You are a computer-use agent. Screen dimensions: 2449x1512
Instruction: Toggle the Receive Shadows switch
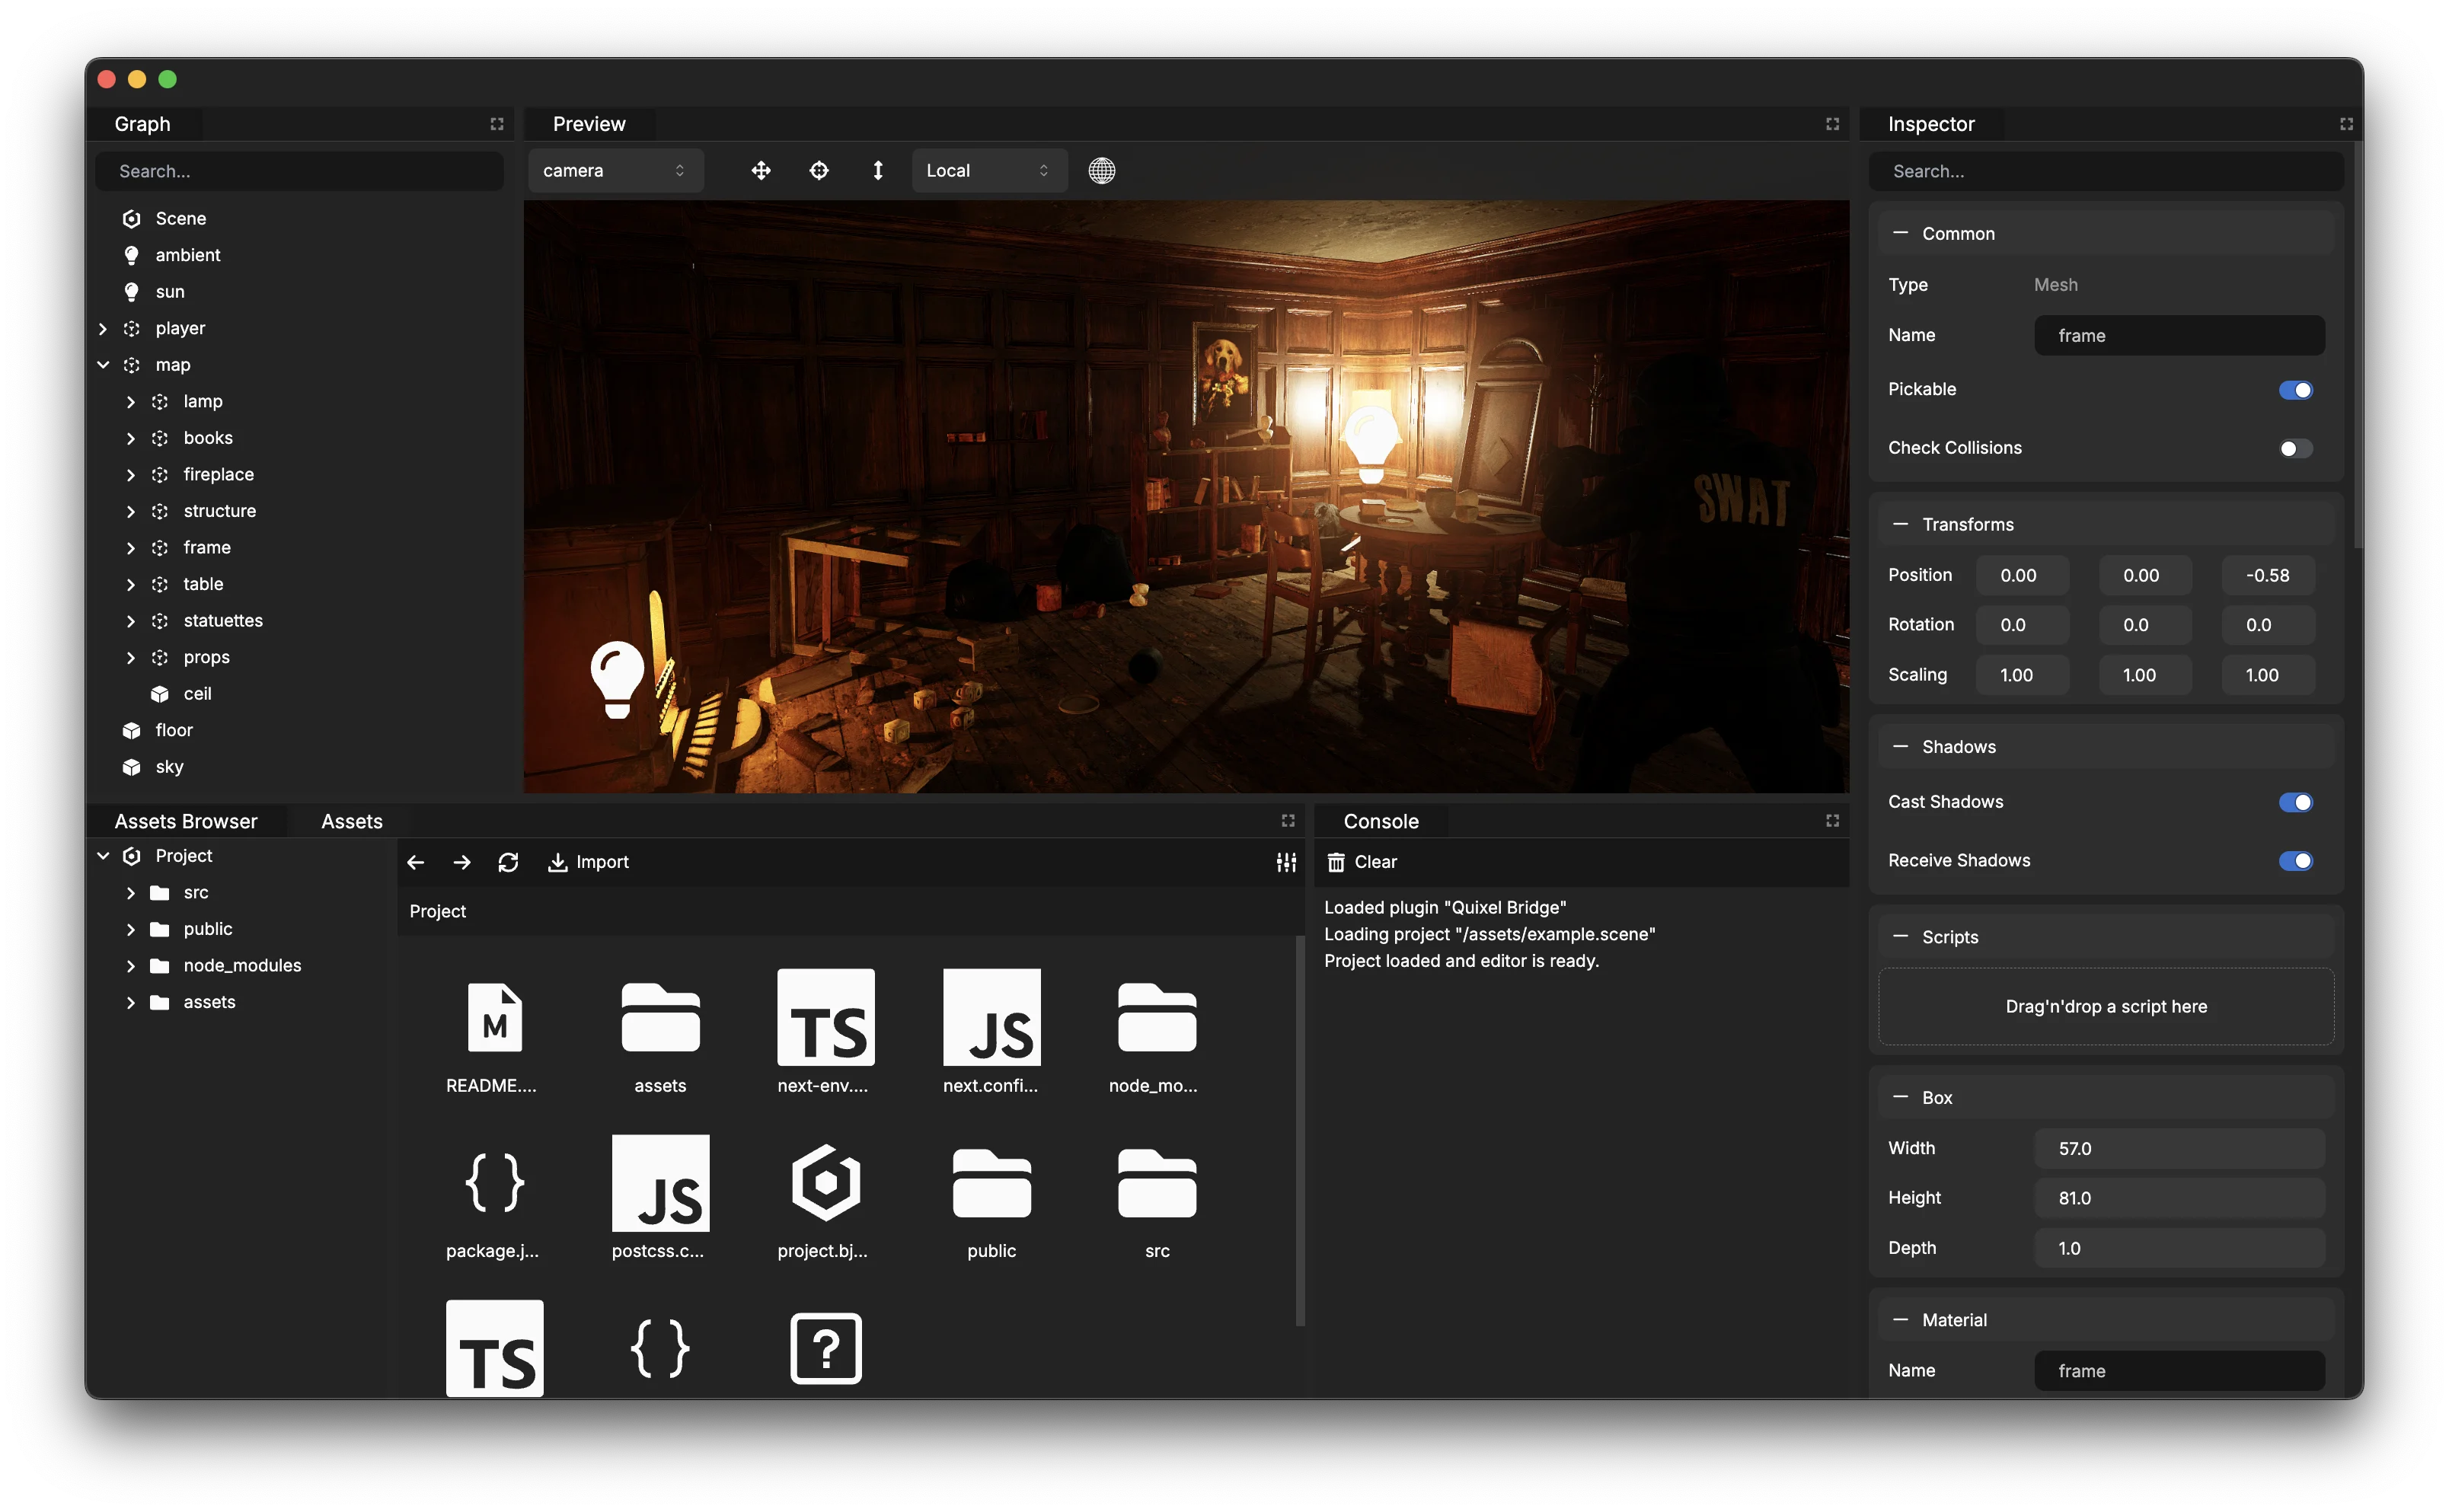coord(2296,862)
